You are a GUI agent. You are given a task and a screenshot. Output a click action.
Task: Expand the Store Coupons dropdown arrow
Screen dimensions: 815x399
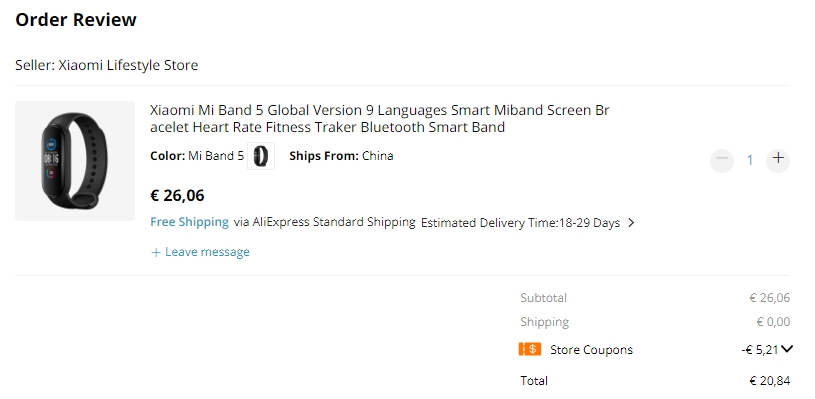(x=787, y=349)
